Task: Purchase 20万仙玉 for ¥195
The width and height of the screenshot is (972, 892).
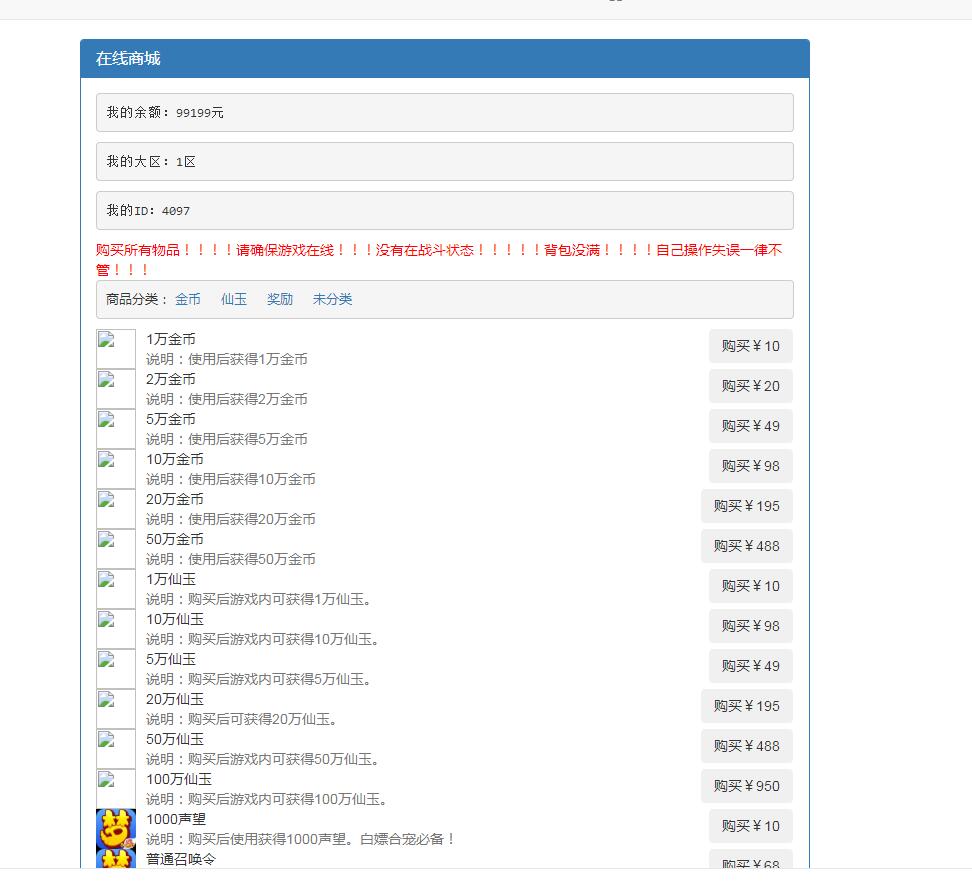Action: point(746,706)
